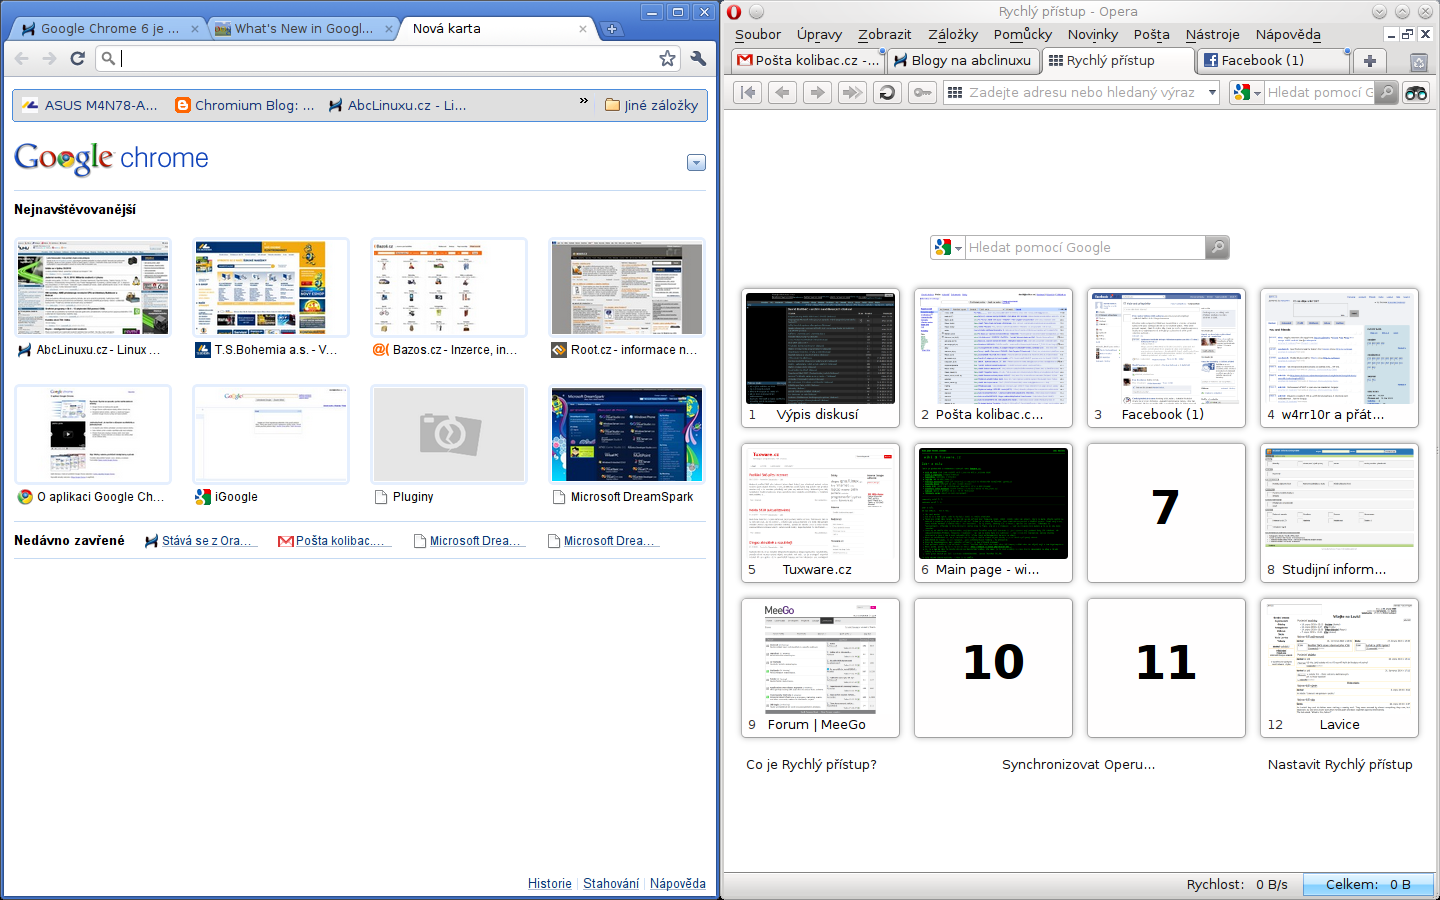Open the 'Nastavit Rychlý přístup' link
This screenshot has width=1440, height=900.
1340,765
